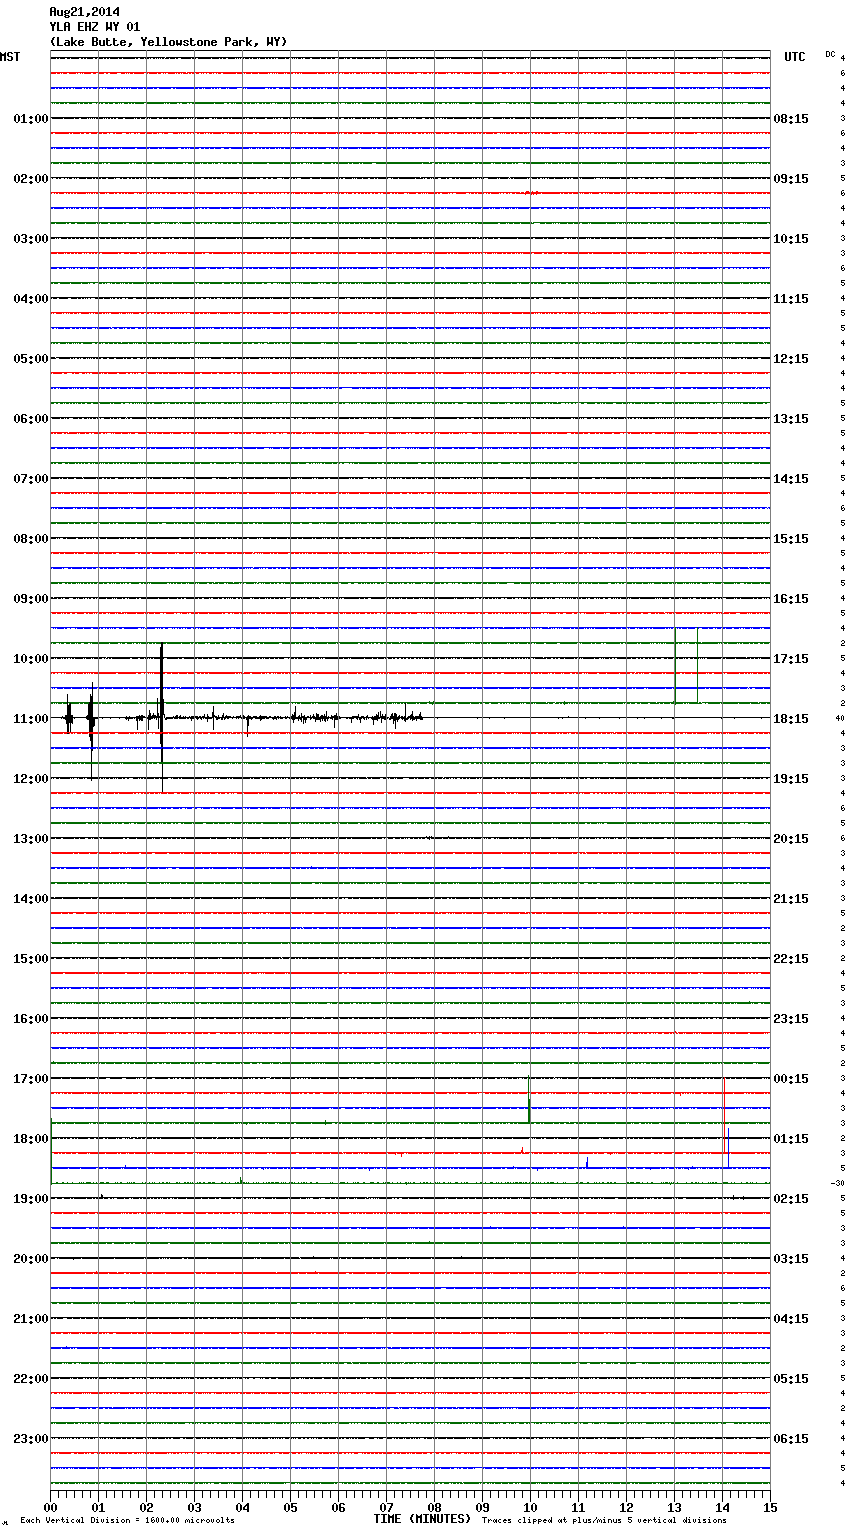The image size is (850, 1534).
Task: Select the 11:00 MST row label
Action: coord(30,719)
